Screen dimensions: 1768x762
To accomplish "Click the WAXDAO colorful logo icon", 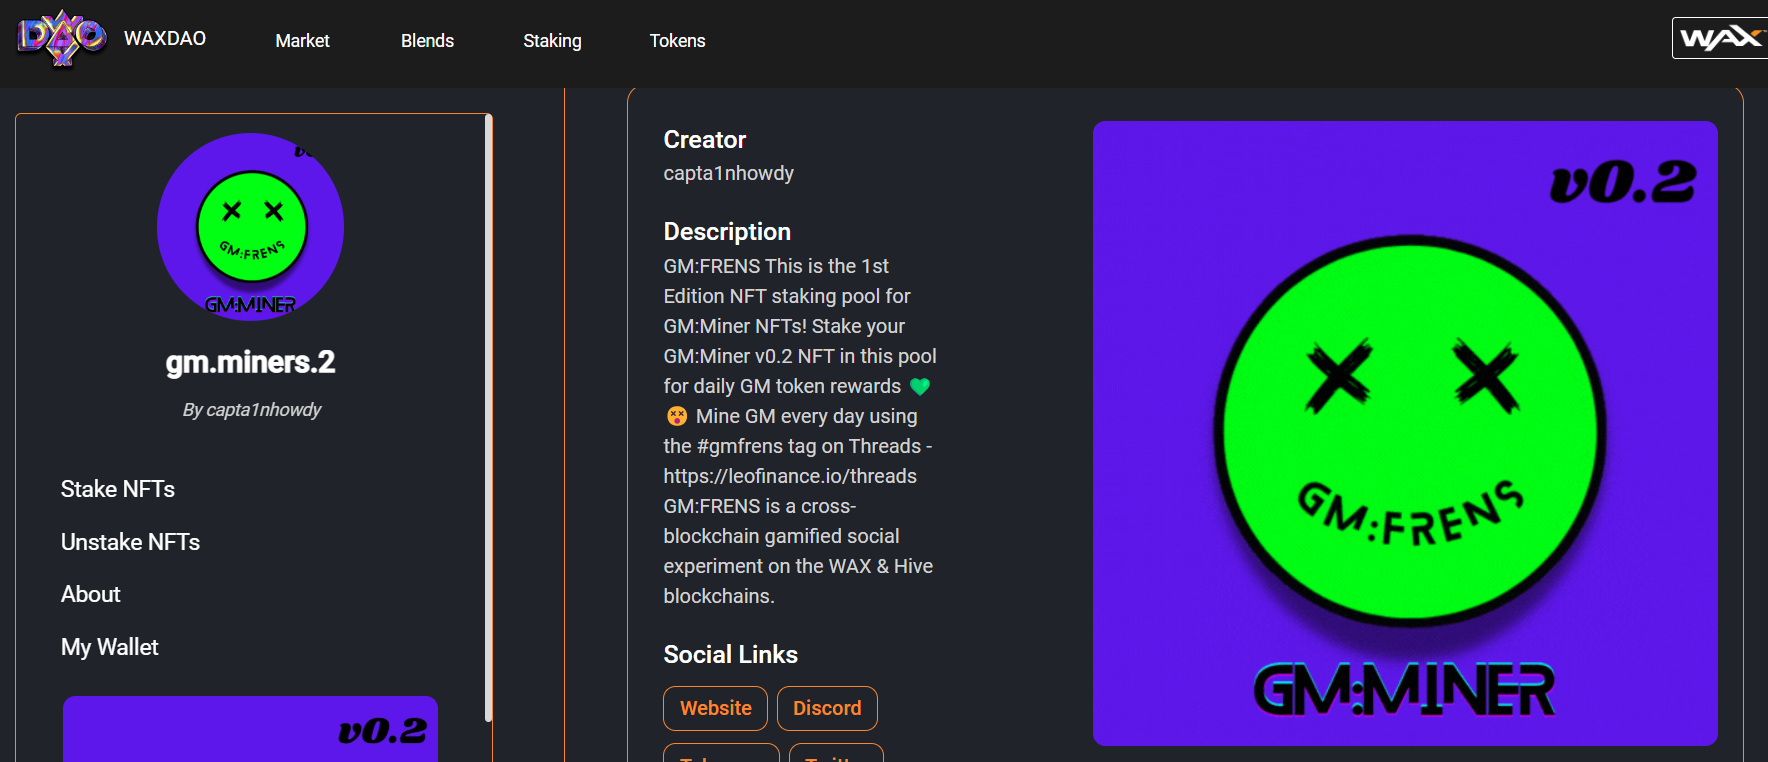I will (62, 38).
